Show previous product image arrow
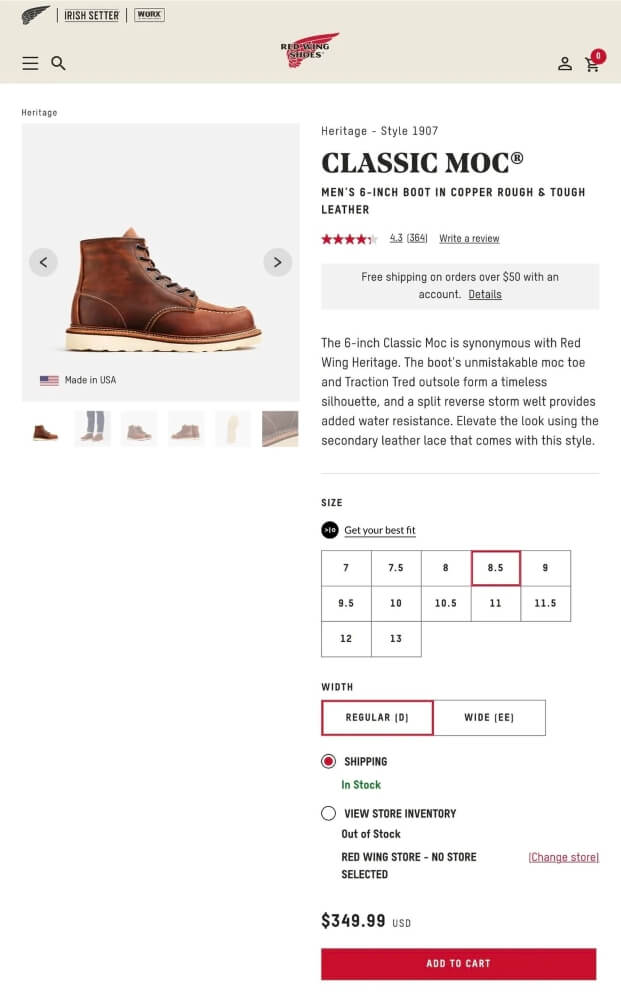The height and width of the screenshot is (1000, 621). pyautogui.click(x=43, y=262)
